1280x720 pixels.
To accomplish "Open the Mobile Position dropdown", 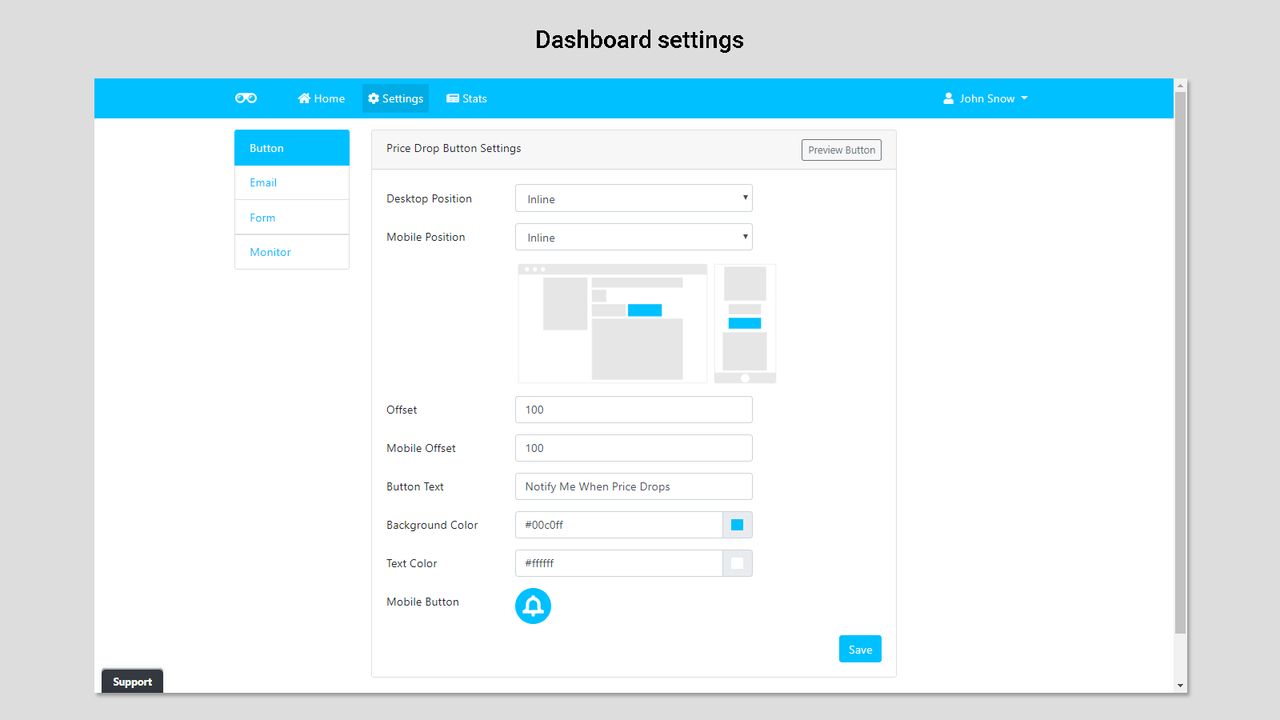I will tap(633, 236).
